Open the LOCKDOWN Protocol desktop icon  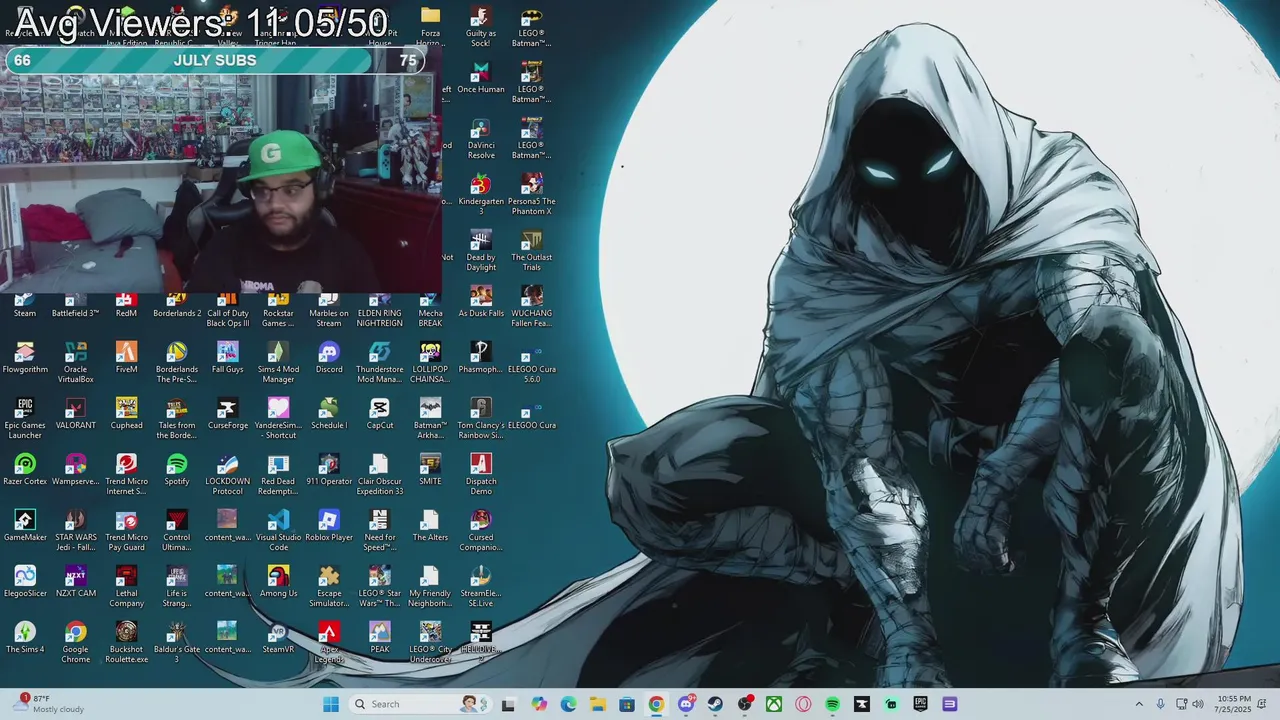228,475
